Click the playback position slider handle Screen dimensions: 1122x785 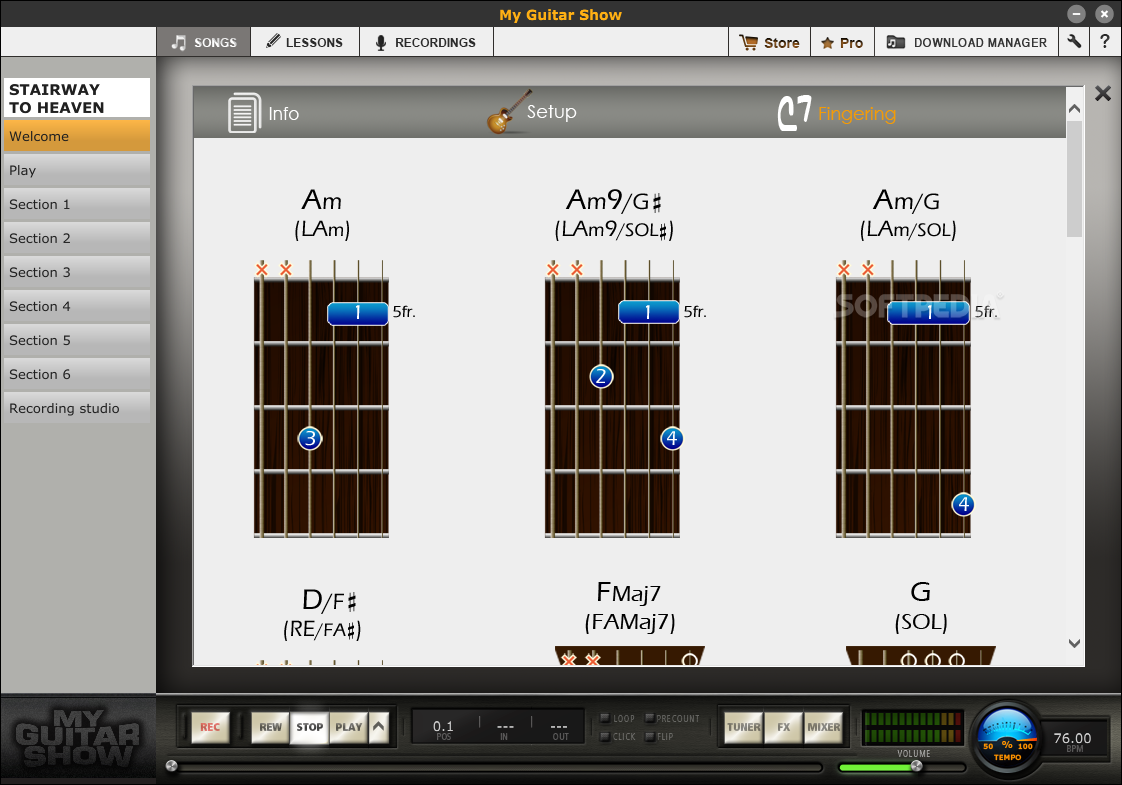171,766
